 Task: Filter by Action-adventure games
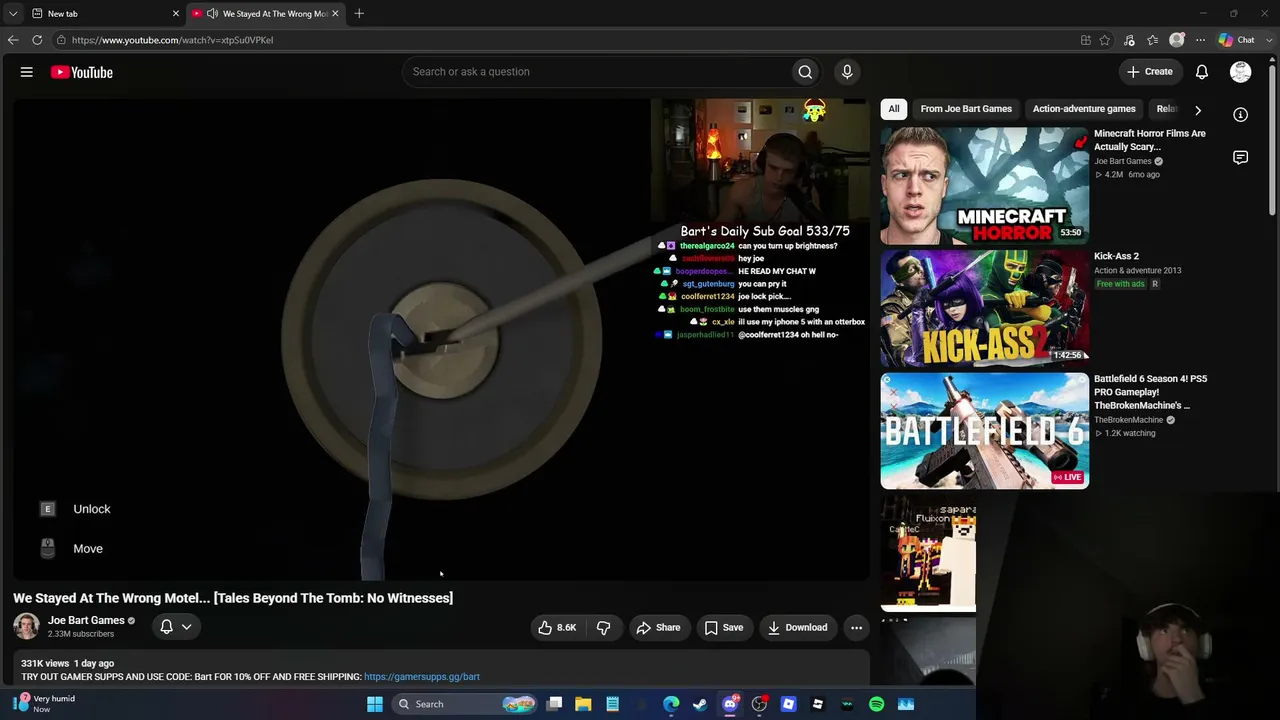pyautogui.click(x=1084, y=109)
